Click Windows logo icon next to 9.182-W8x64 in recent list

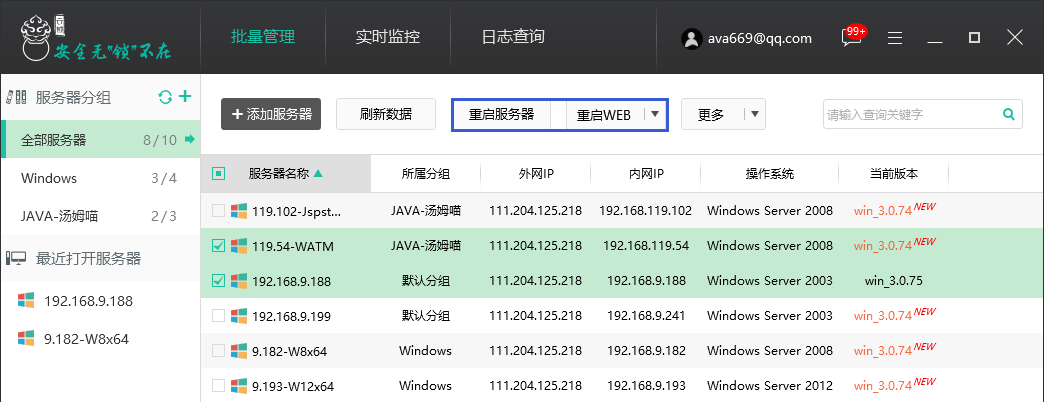coord(26,338)
